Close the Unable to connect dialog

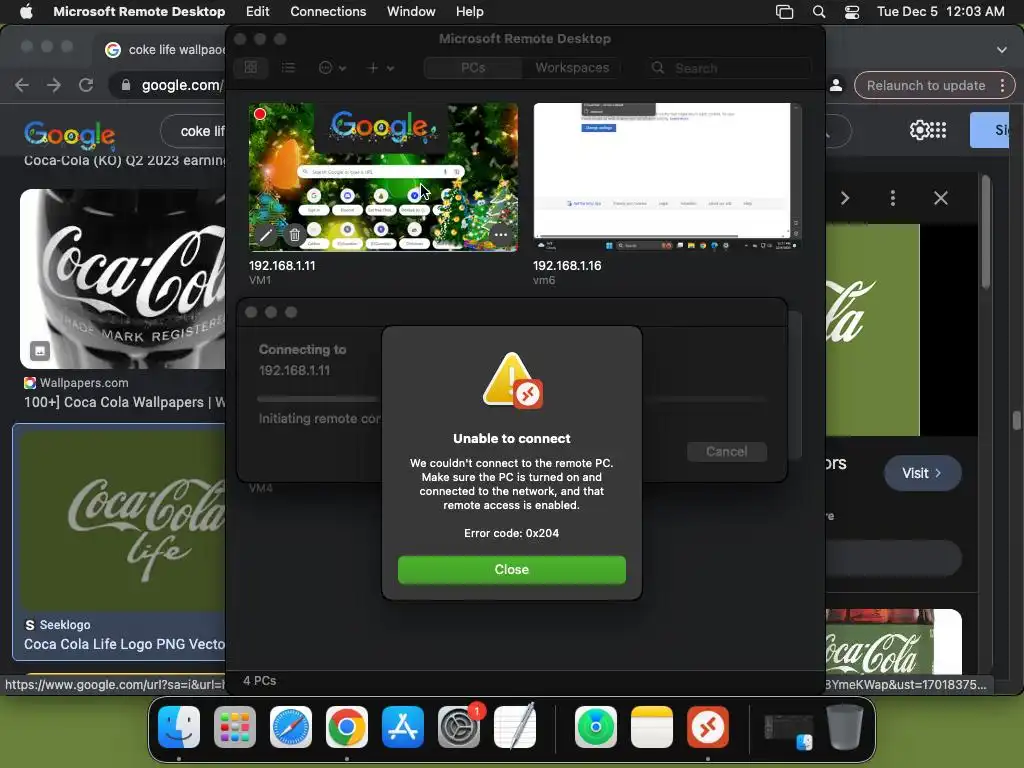tap(511, 569)
